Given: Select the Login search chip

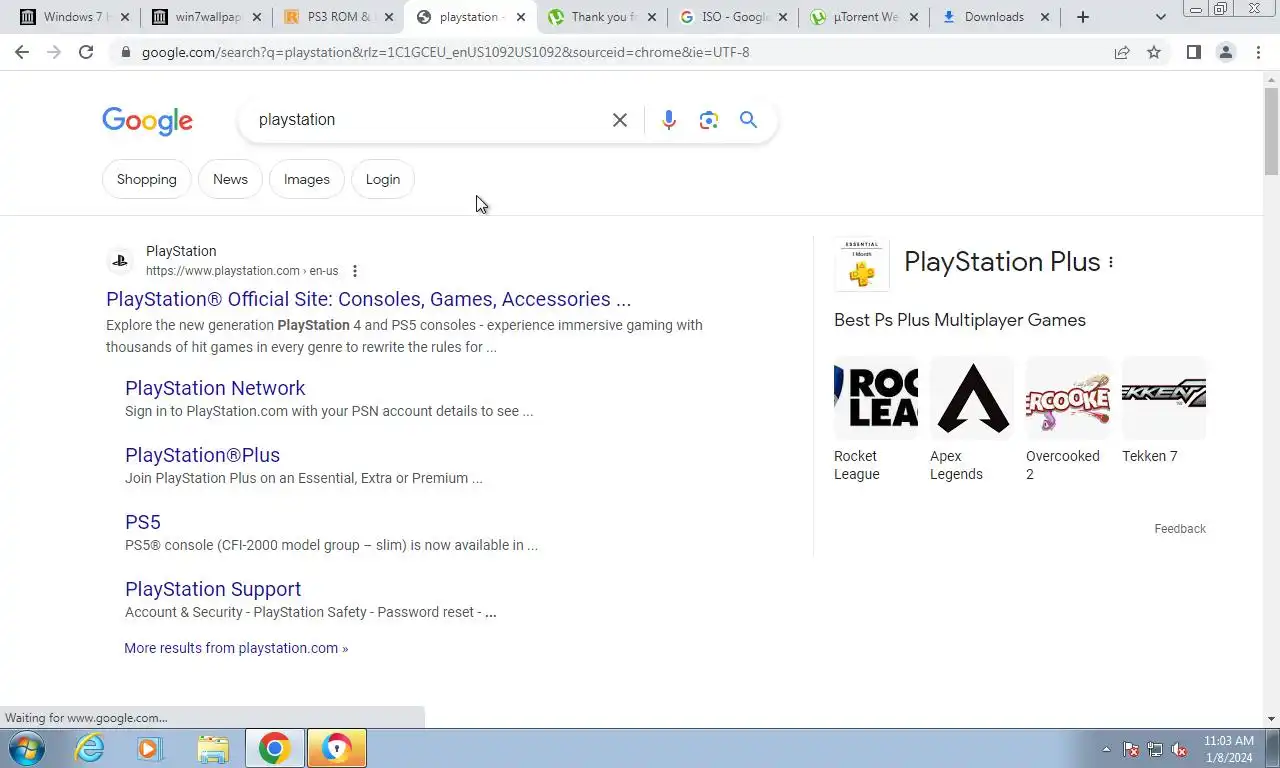Looking at the screenshot, I should 383,179.
